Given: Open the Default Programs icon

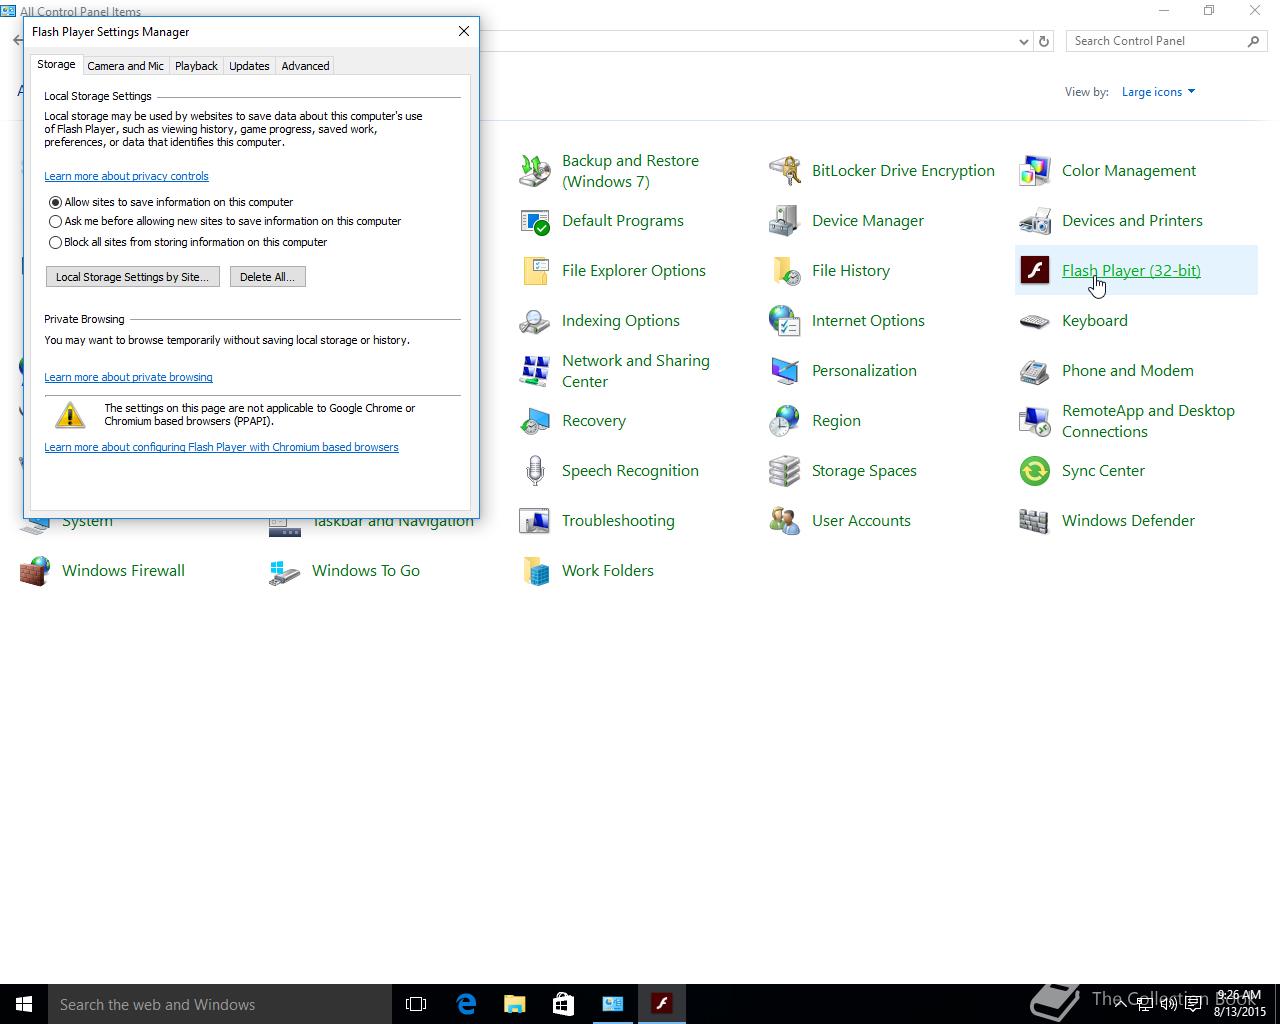Looking at the screenshot, I should (535, 221).
